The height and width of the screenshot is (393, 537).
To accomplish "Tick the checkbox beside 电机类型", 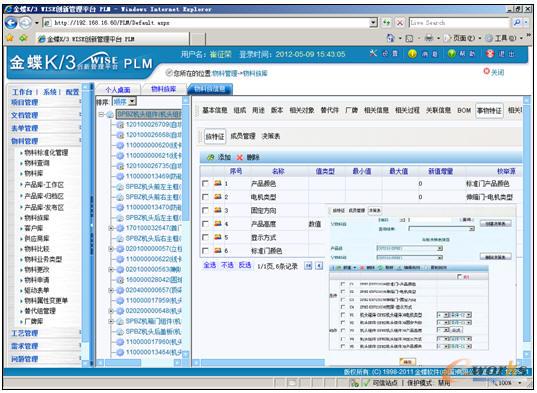I will pos(205,197).
